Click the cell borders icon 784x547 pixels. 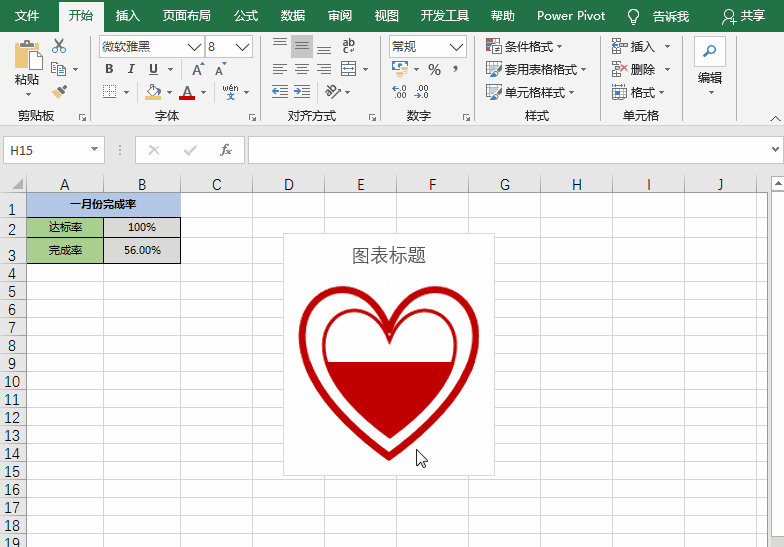coord(110,92)
